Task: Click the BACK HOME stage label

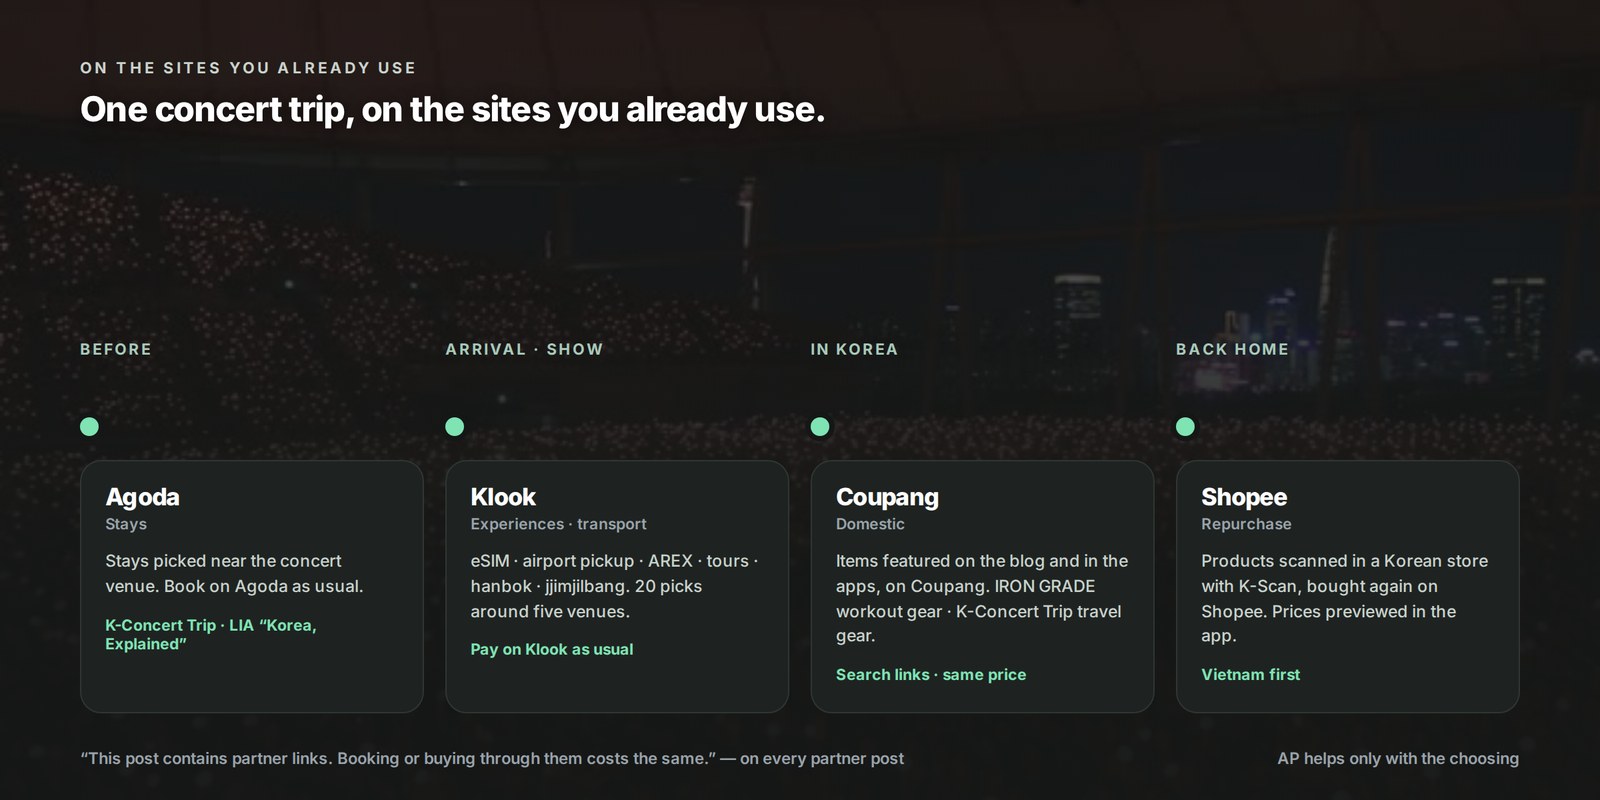Action: (x=1232, y=349)
